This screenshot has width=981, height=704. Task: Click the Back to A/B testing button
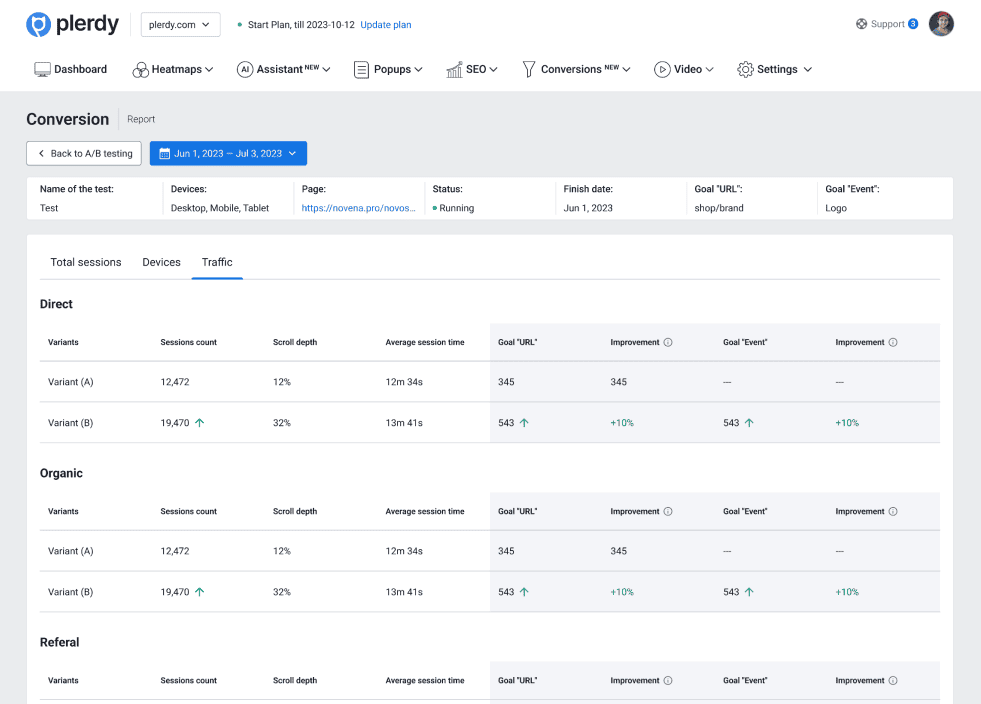coord(84,154)
